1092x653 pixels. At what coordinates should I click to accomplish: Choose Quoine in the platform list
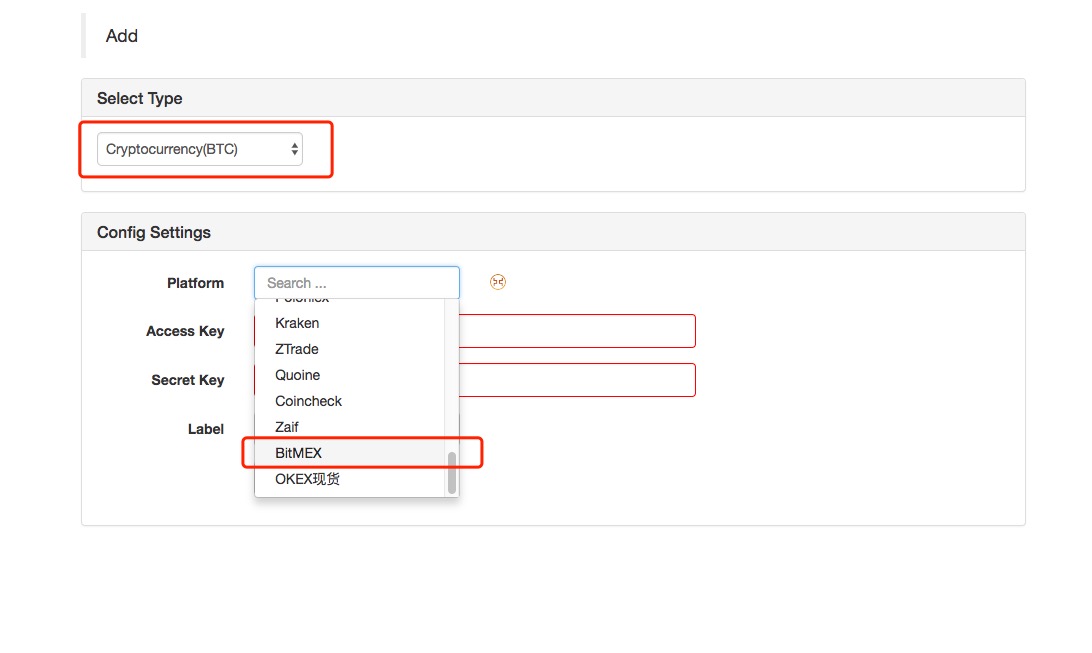coord(350,375)
